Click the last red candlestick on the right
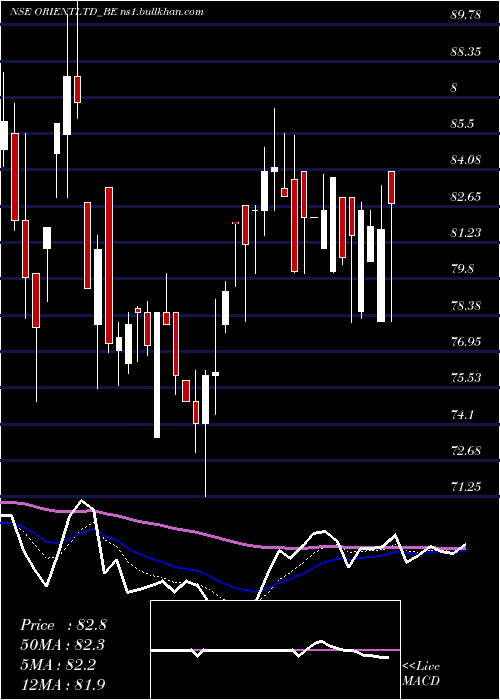The width and height of the screenshot is (500, 700). [x=392, y=187]
